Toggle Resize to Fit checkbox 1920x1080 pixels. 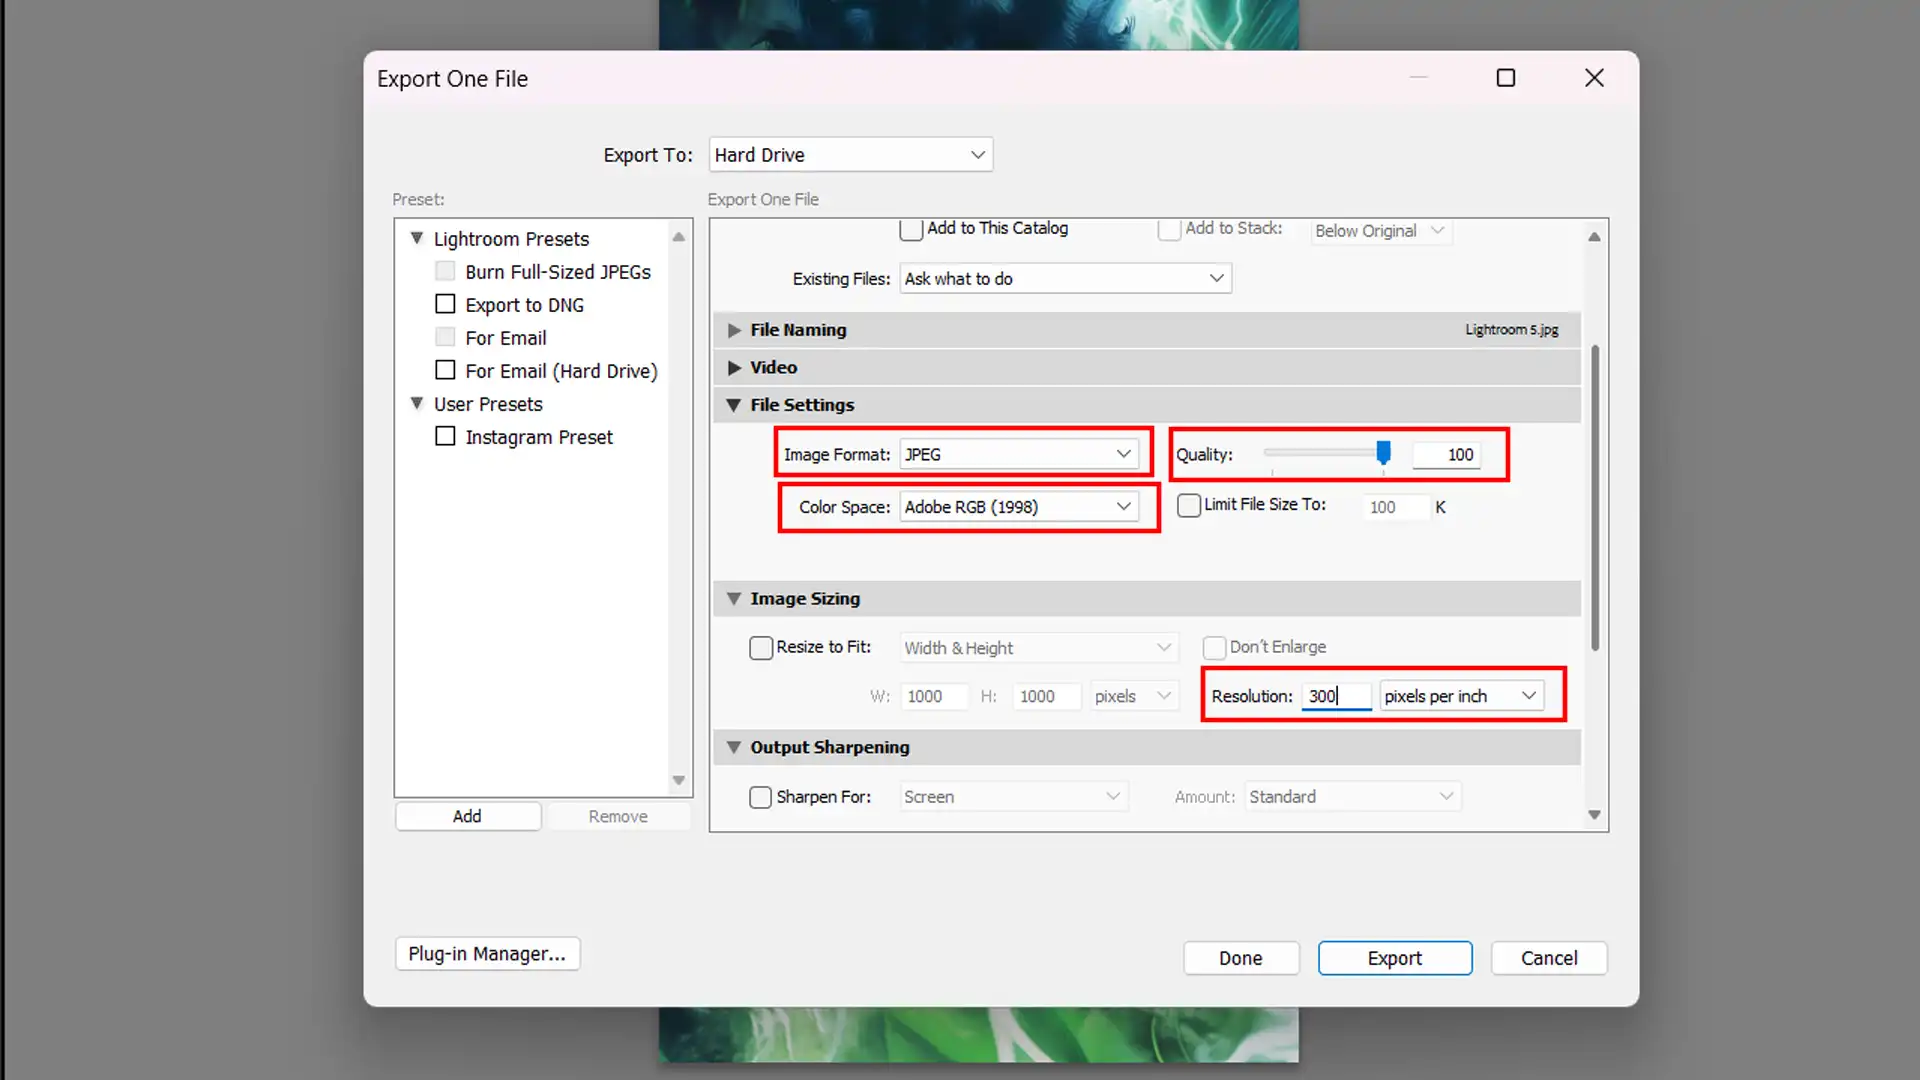pos(760,647)
